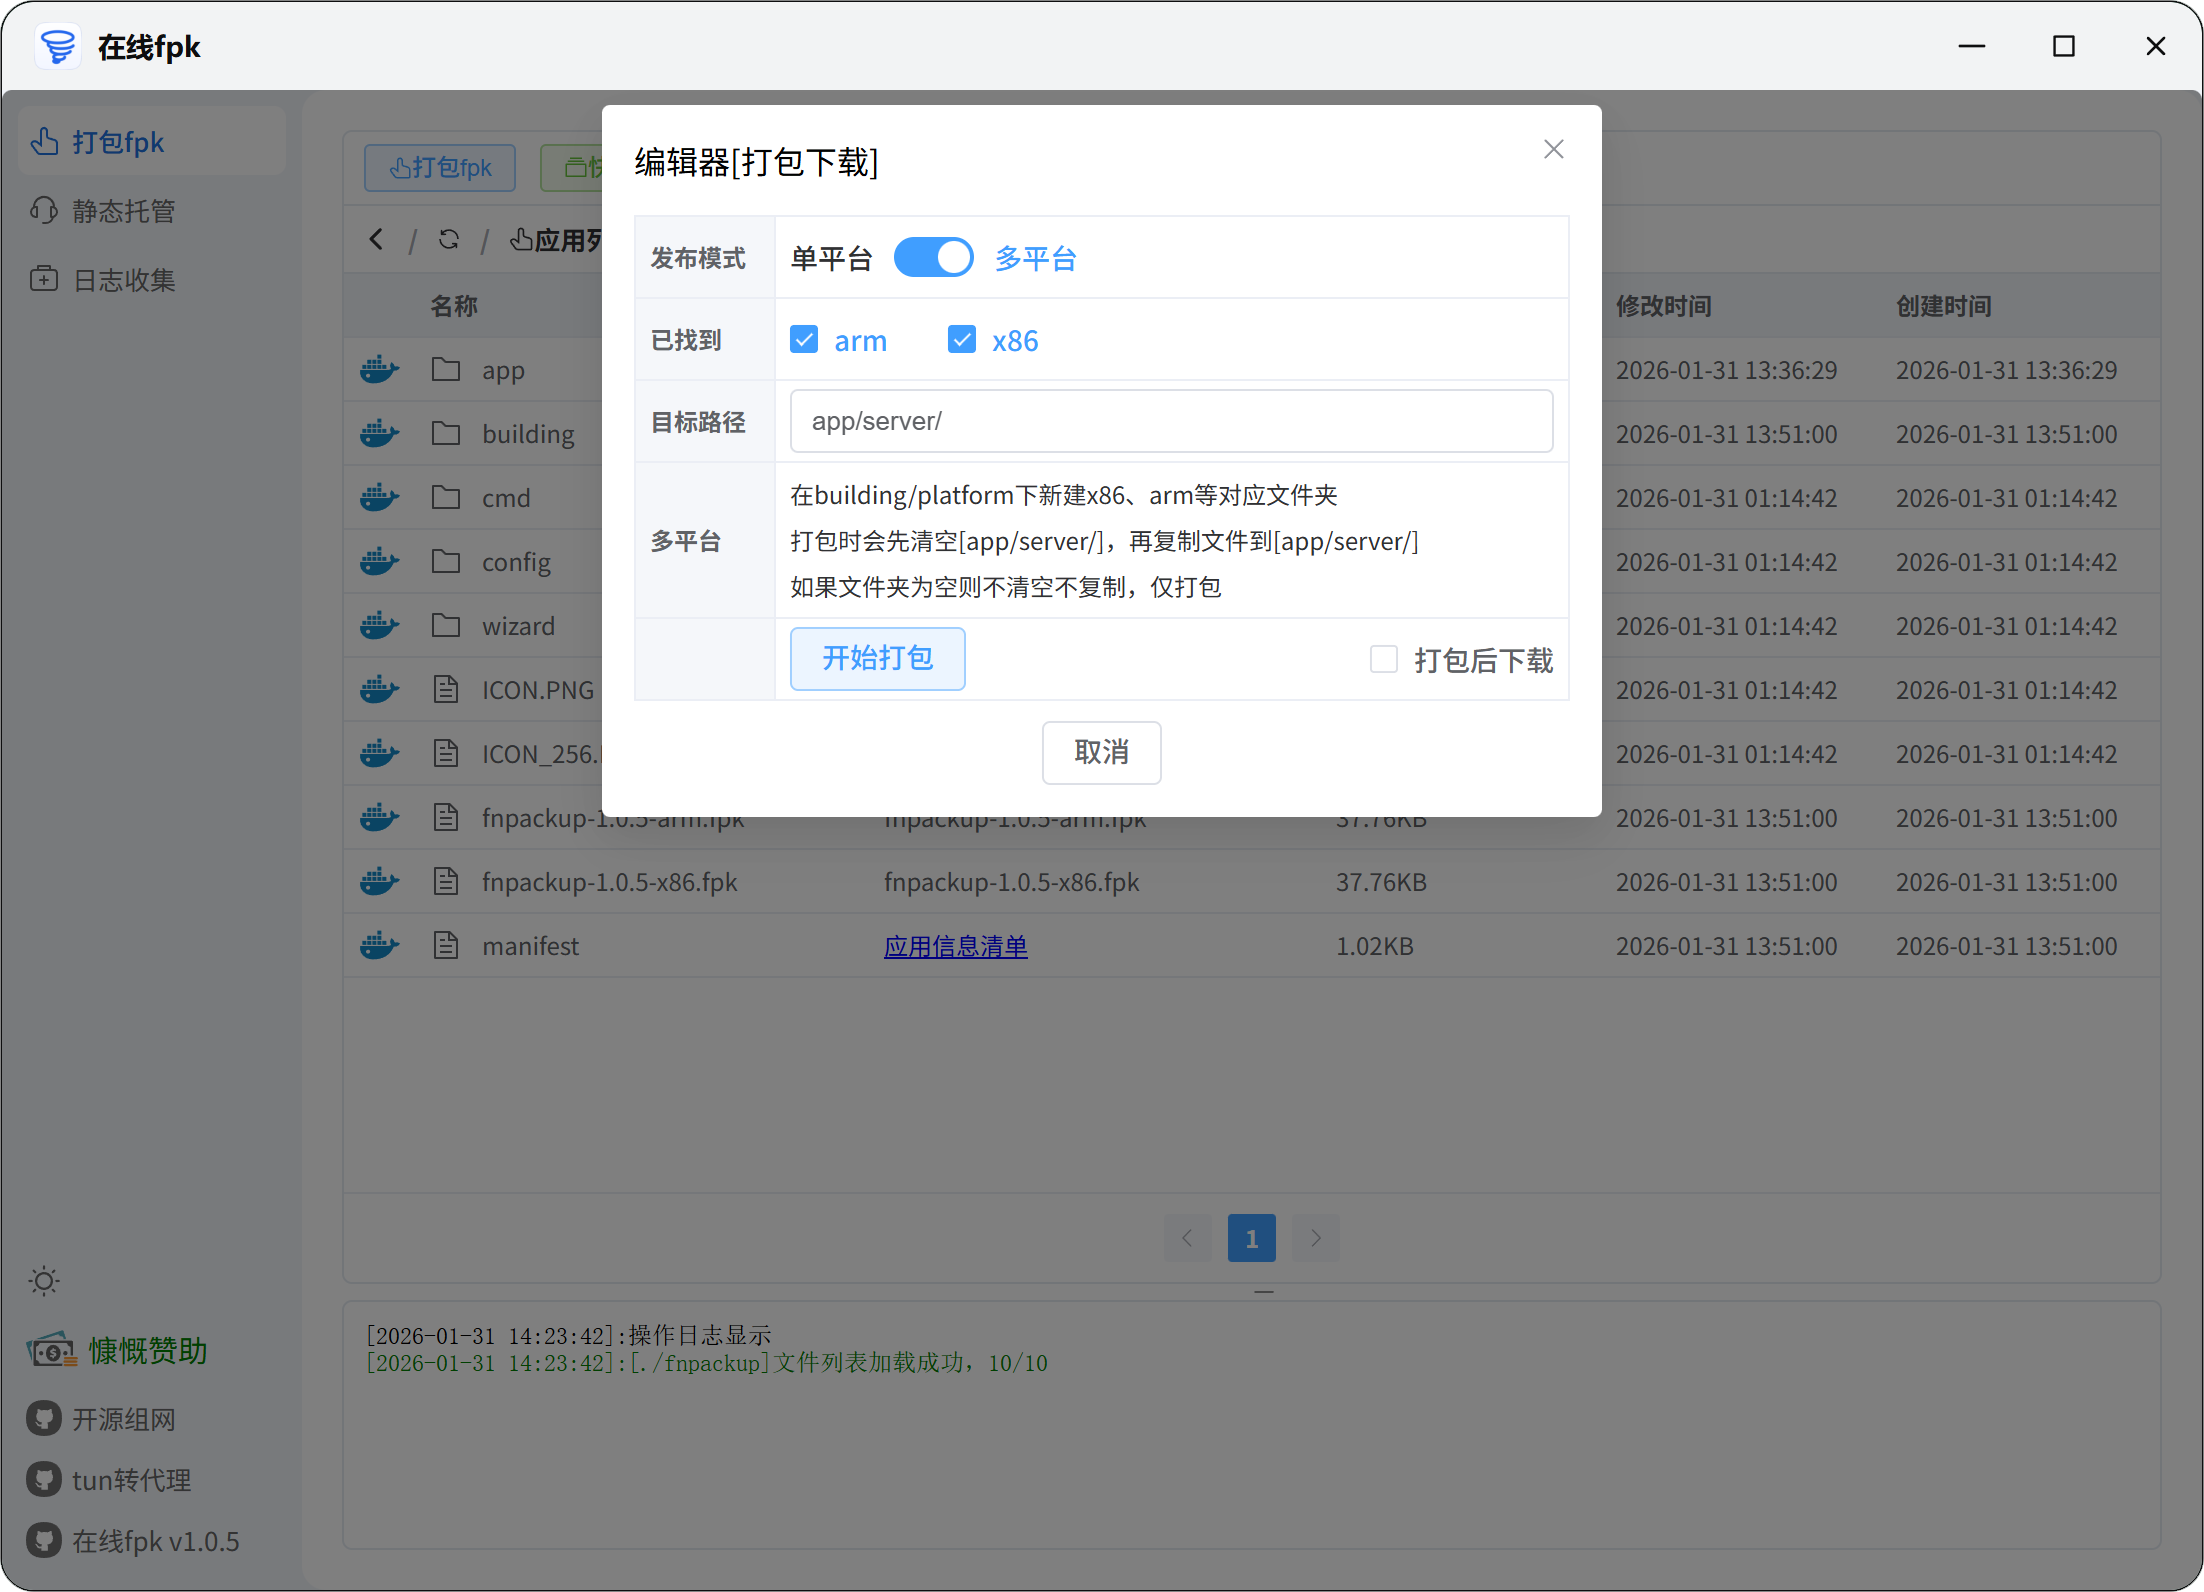Click the docker icon beside manifest
This screenshot has width=2204, height=1592.
(x=379, y=946)
